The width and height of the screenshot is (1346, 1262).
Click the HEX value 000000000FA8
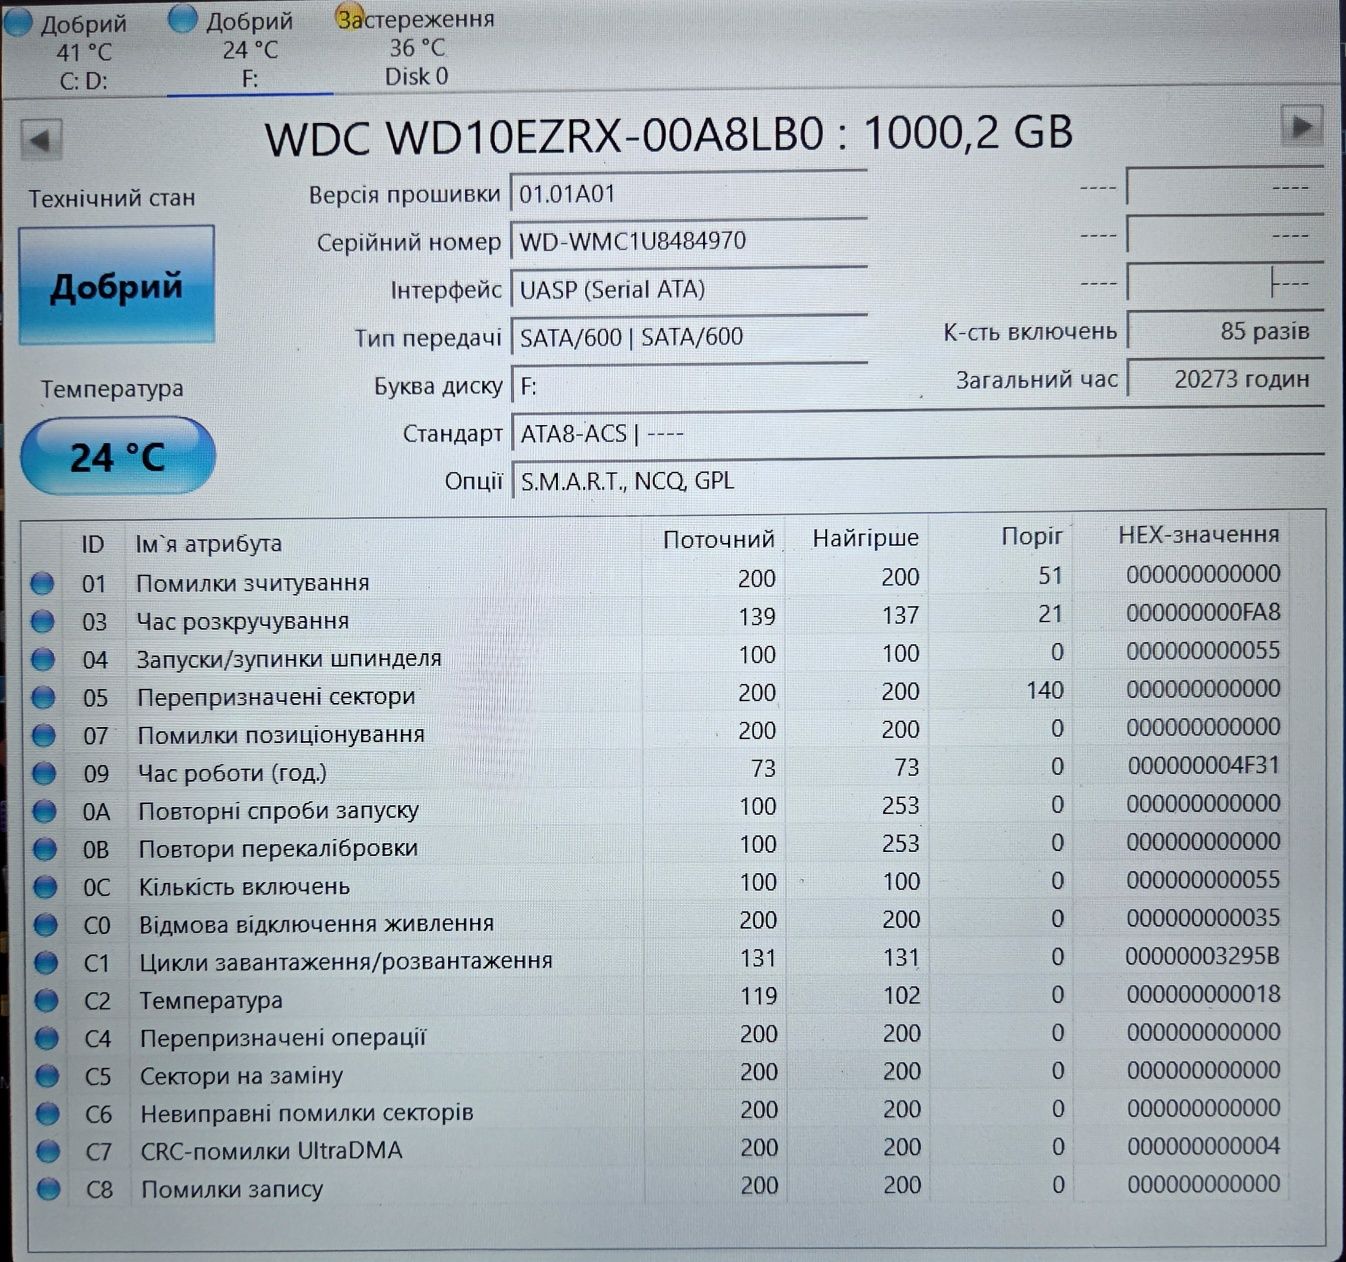point(1203,612)
